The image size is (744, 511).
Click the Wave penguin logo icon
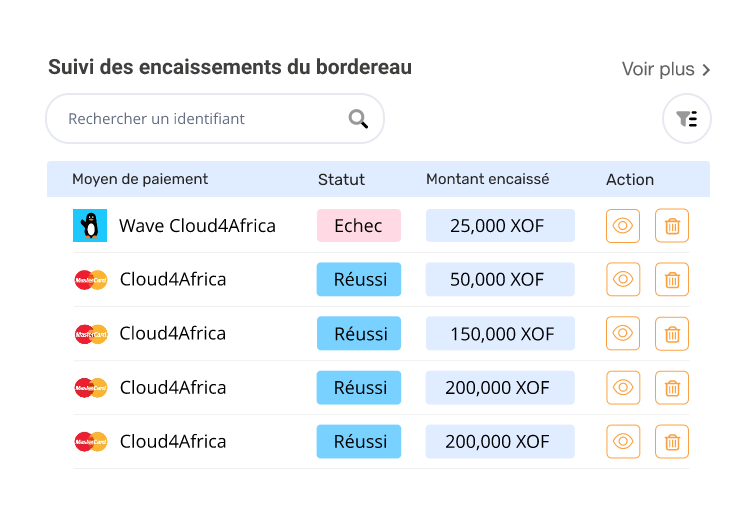pyautogui.click(x=90, y=226)
